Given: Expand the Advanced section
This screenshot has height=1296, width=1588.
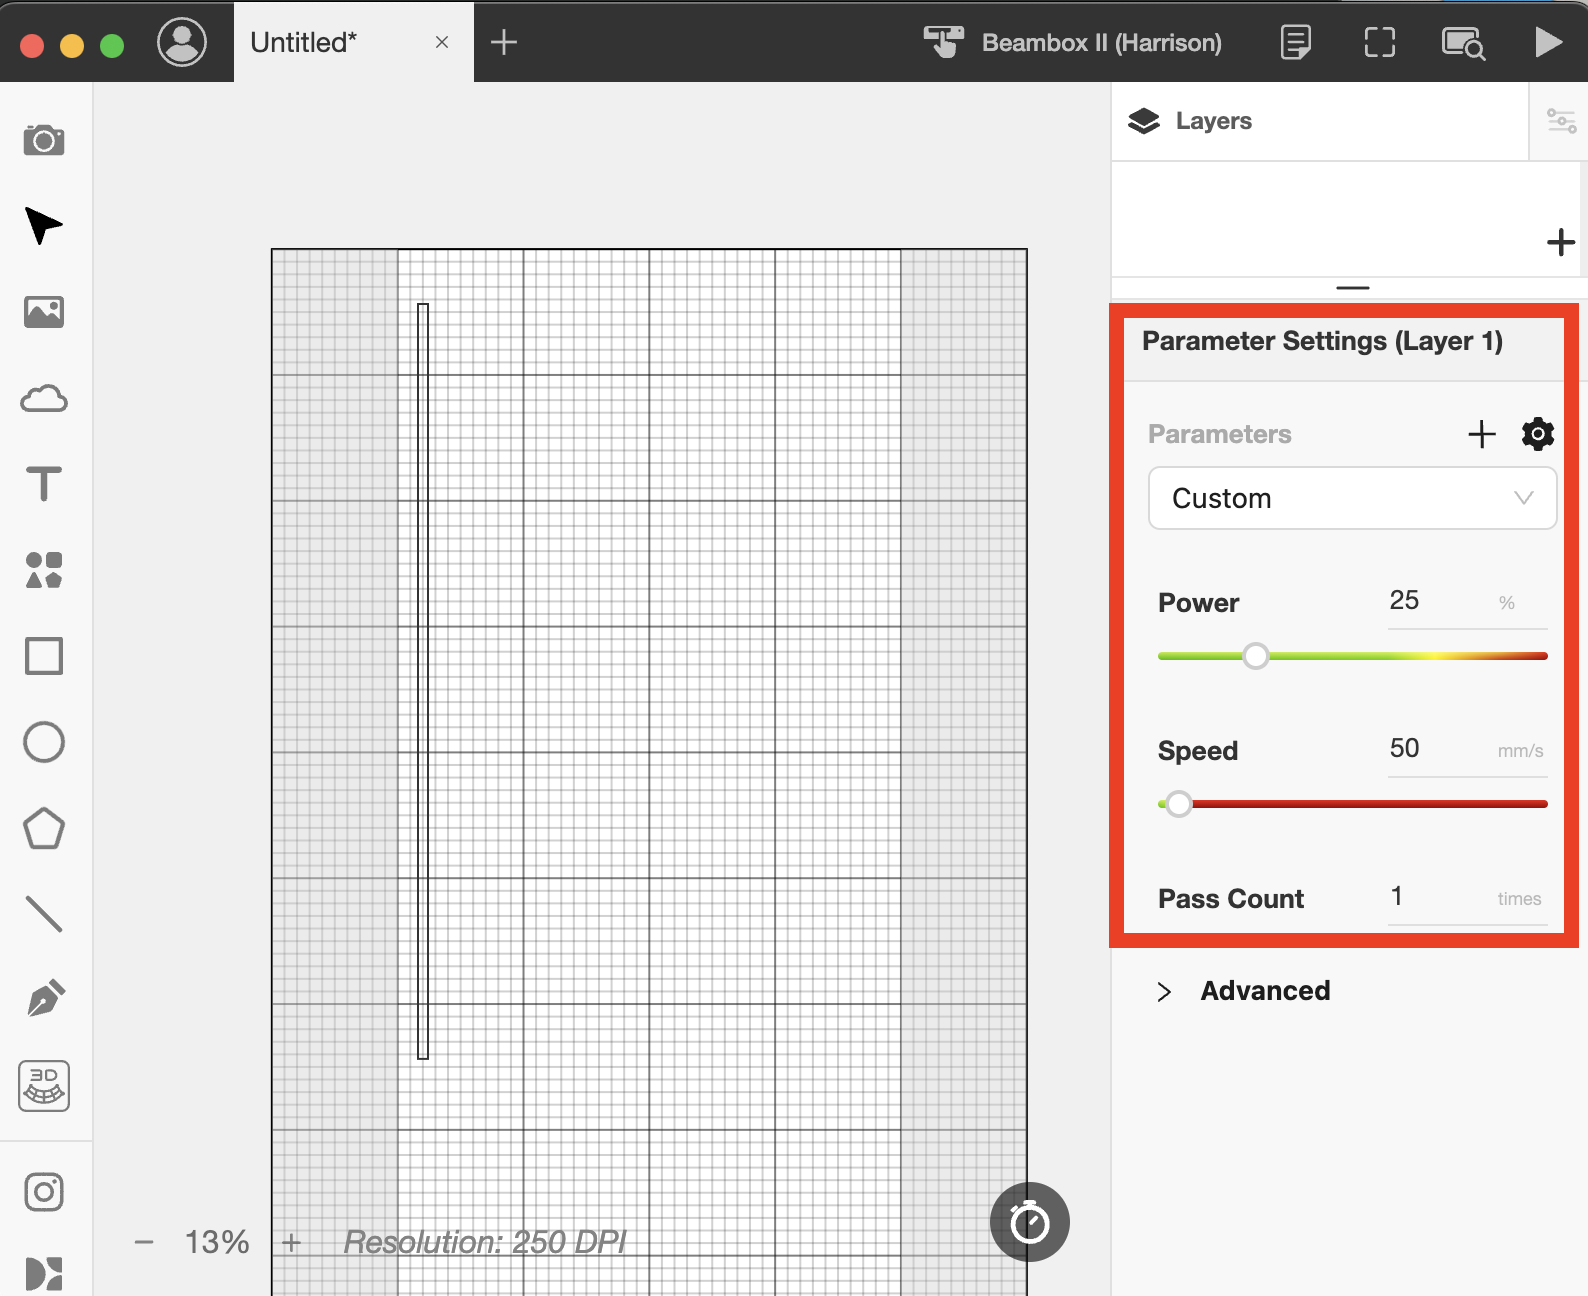Looking at the screenshot, I should click(1245, 991).
